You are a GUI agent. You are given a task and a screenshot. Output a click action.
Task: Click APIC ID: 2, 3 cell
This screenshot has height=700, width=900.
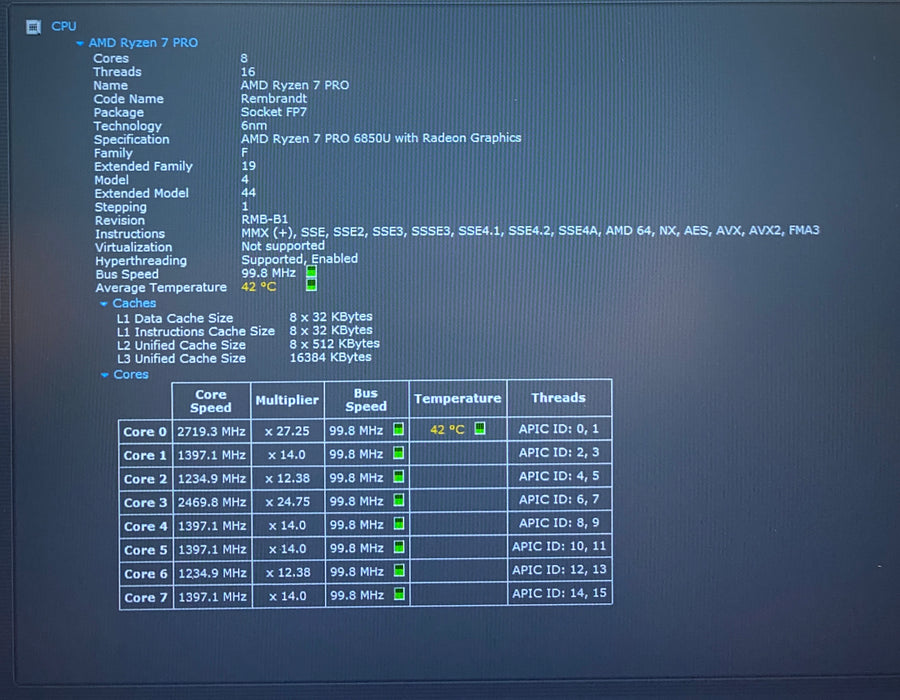[x=559, y=452]
